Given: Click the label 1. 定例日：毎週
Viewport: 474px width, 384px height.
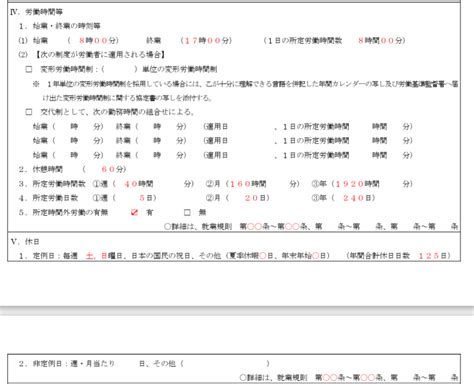Looking at the screenshot, I should click(x=48, y=256).
